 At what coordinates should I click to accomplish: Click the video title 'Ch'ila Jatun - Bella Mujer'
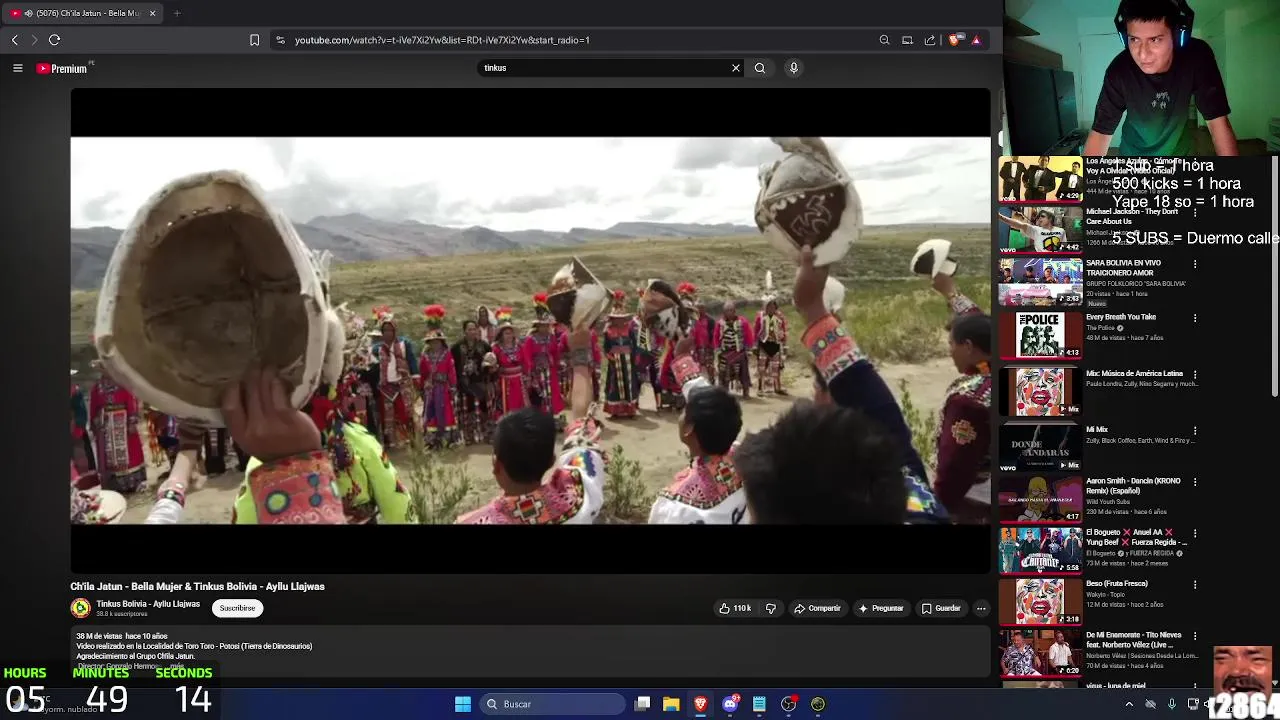(x=197, y=586)
